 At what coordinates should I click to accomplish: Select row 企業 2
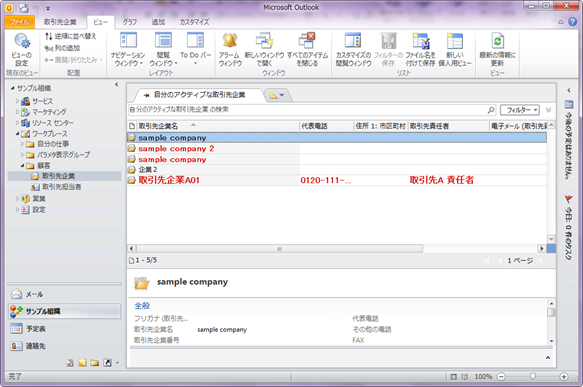pyautogui.click(x=337, y=170)
